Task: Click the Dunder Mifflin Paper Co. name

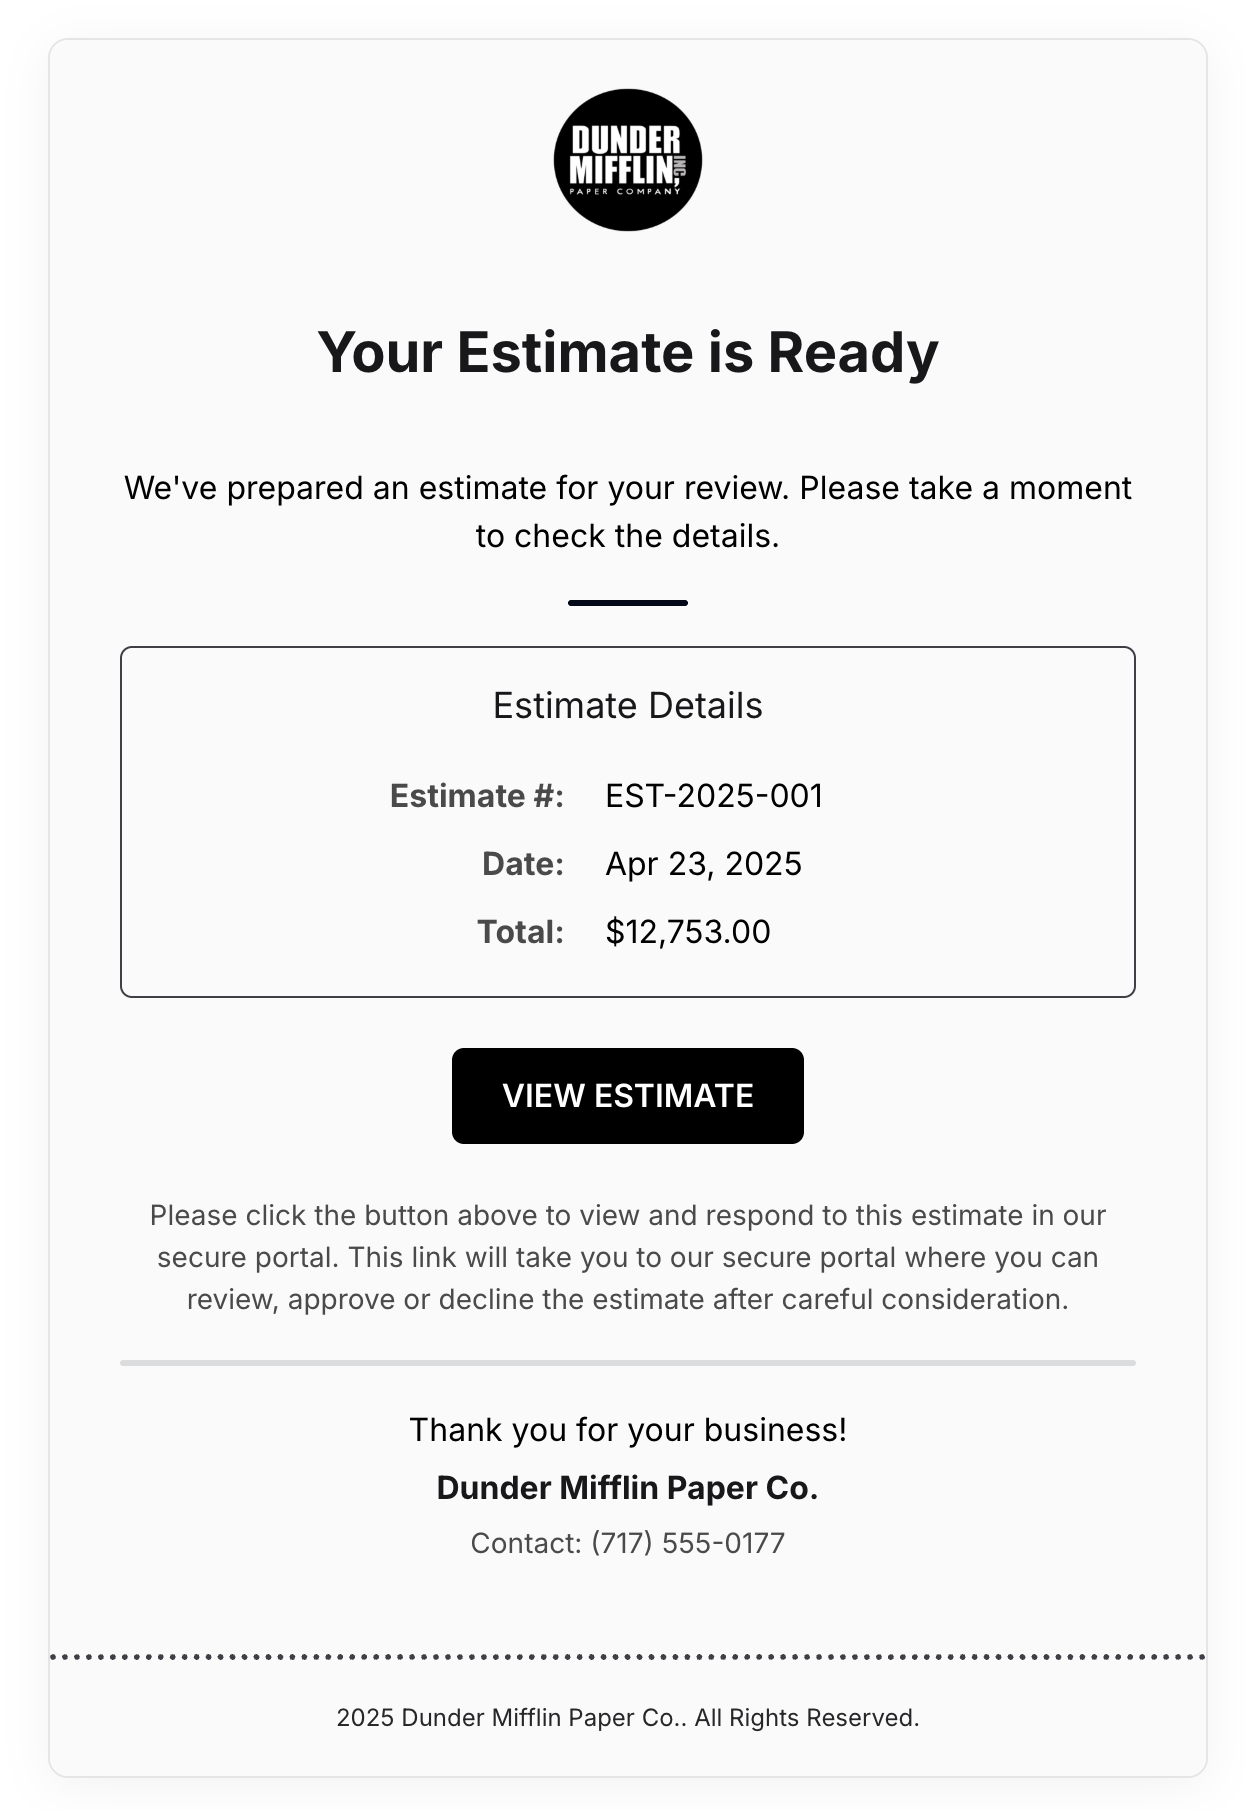Action: click(x=628, y=1488)
